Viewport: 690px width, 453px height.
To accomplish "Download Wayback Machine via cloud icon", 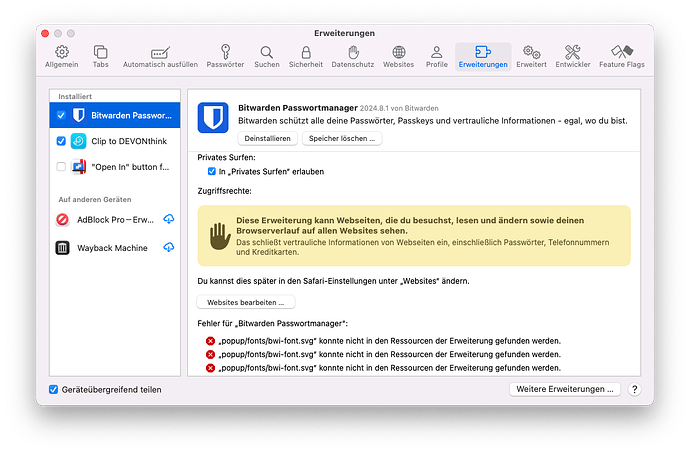I will 169,247.
